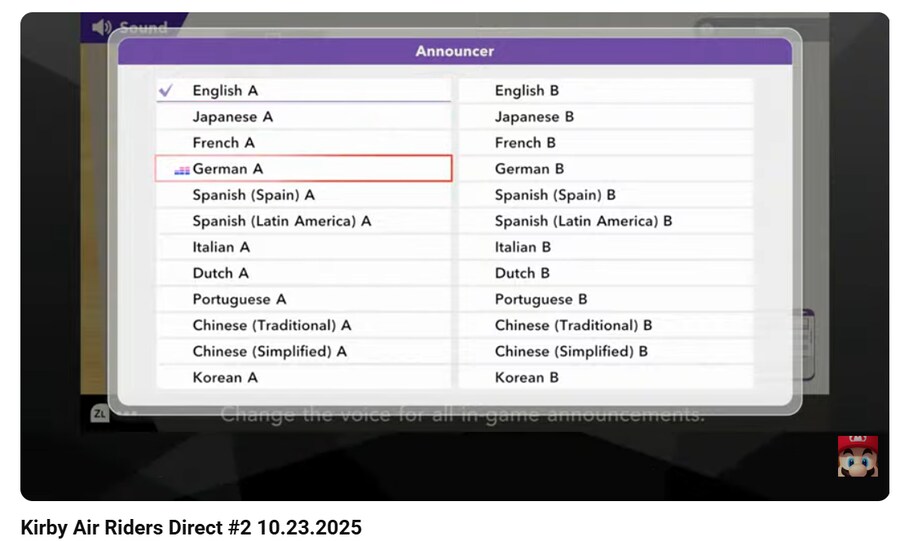This screenshot has height=541, width=900.
Task: Select Italian A announcer
Action: click(x=303, y=247)
